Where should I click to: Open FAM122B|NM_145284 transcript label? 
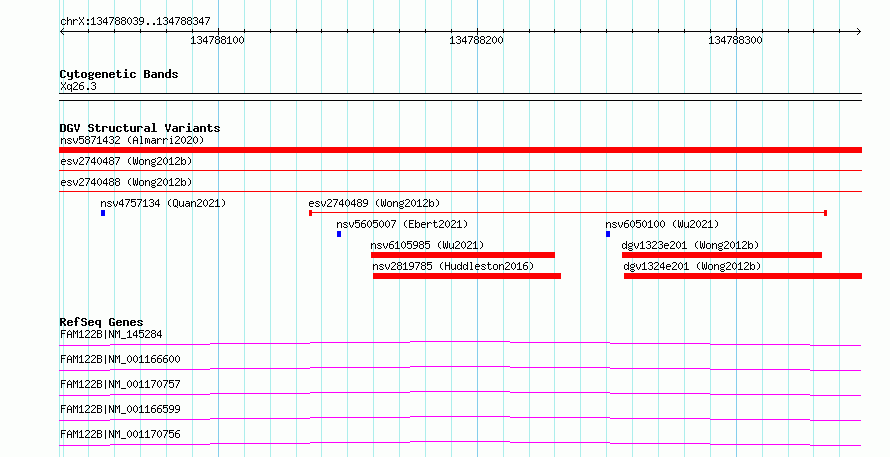click(x=111, y=334)
